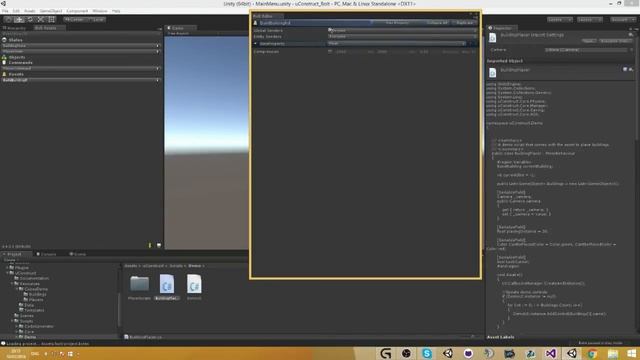Viewport: 640px width, 360px height.
Task: Click the Events bell icon
Action: [x=4, y=74]
